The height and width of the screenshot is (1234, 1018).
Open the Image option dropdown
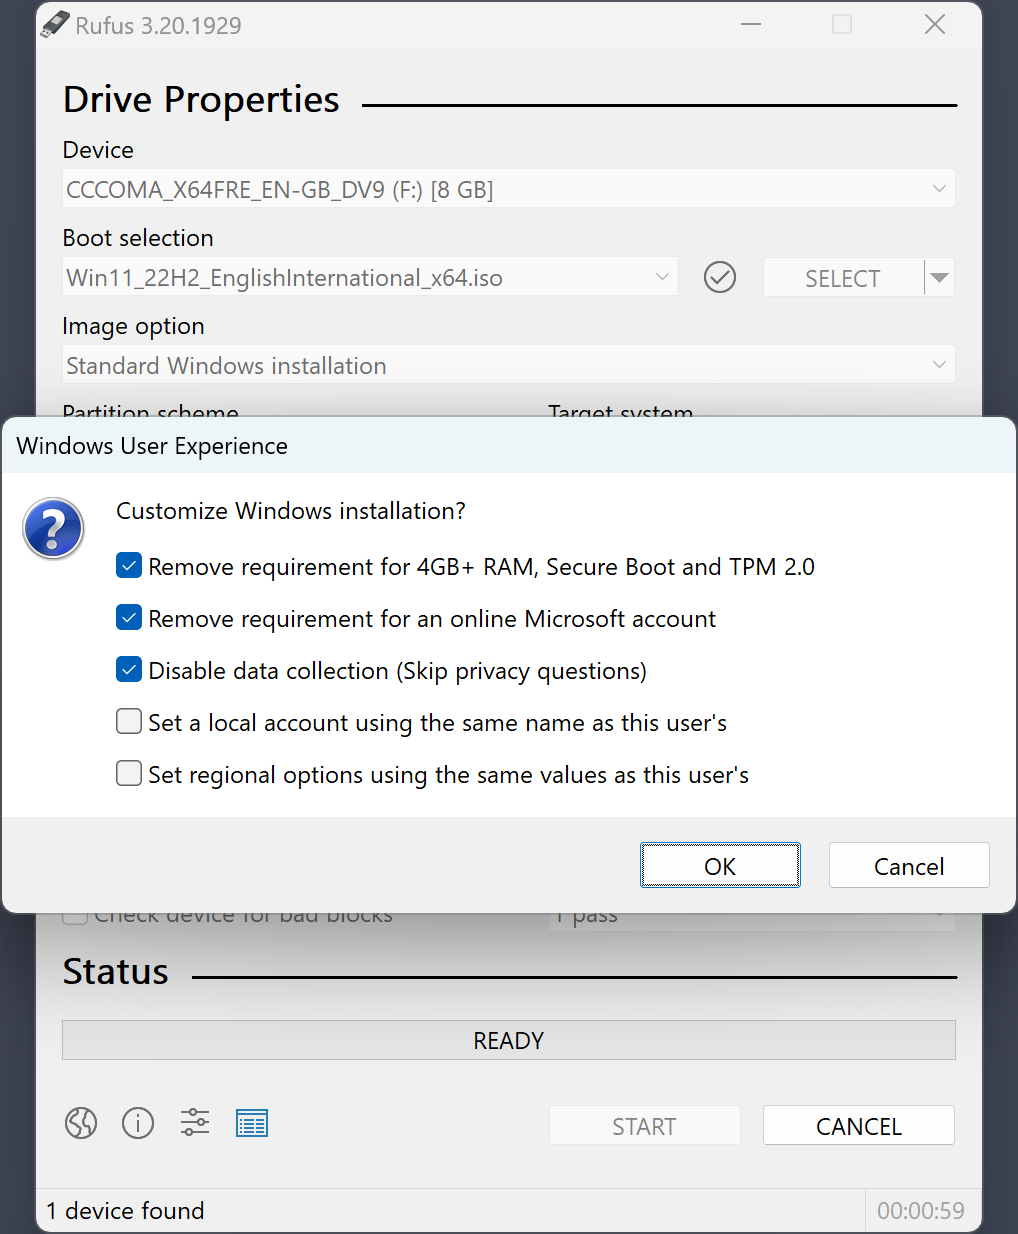(x=938, y=364)
